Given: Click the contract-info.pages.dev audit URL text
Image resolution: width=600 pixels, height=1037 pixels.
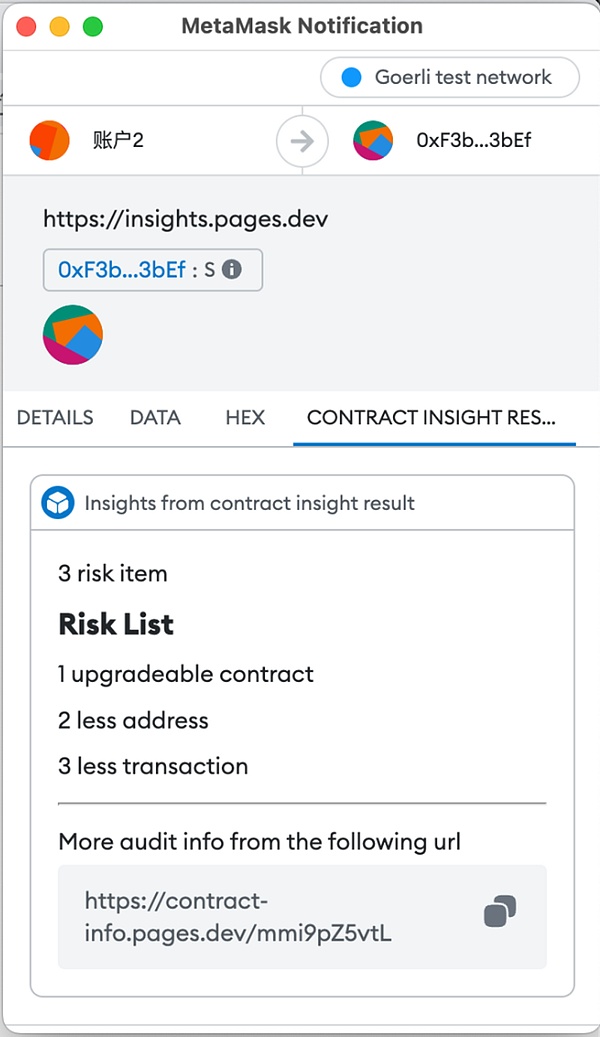Looking at the screenshot, I should [x=238, y=917].
